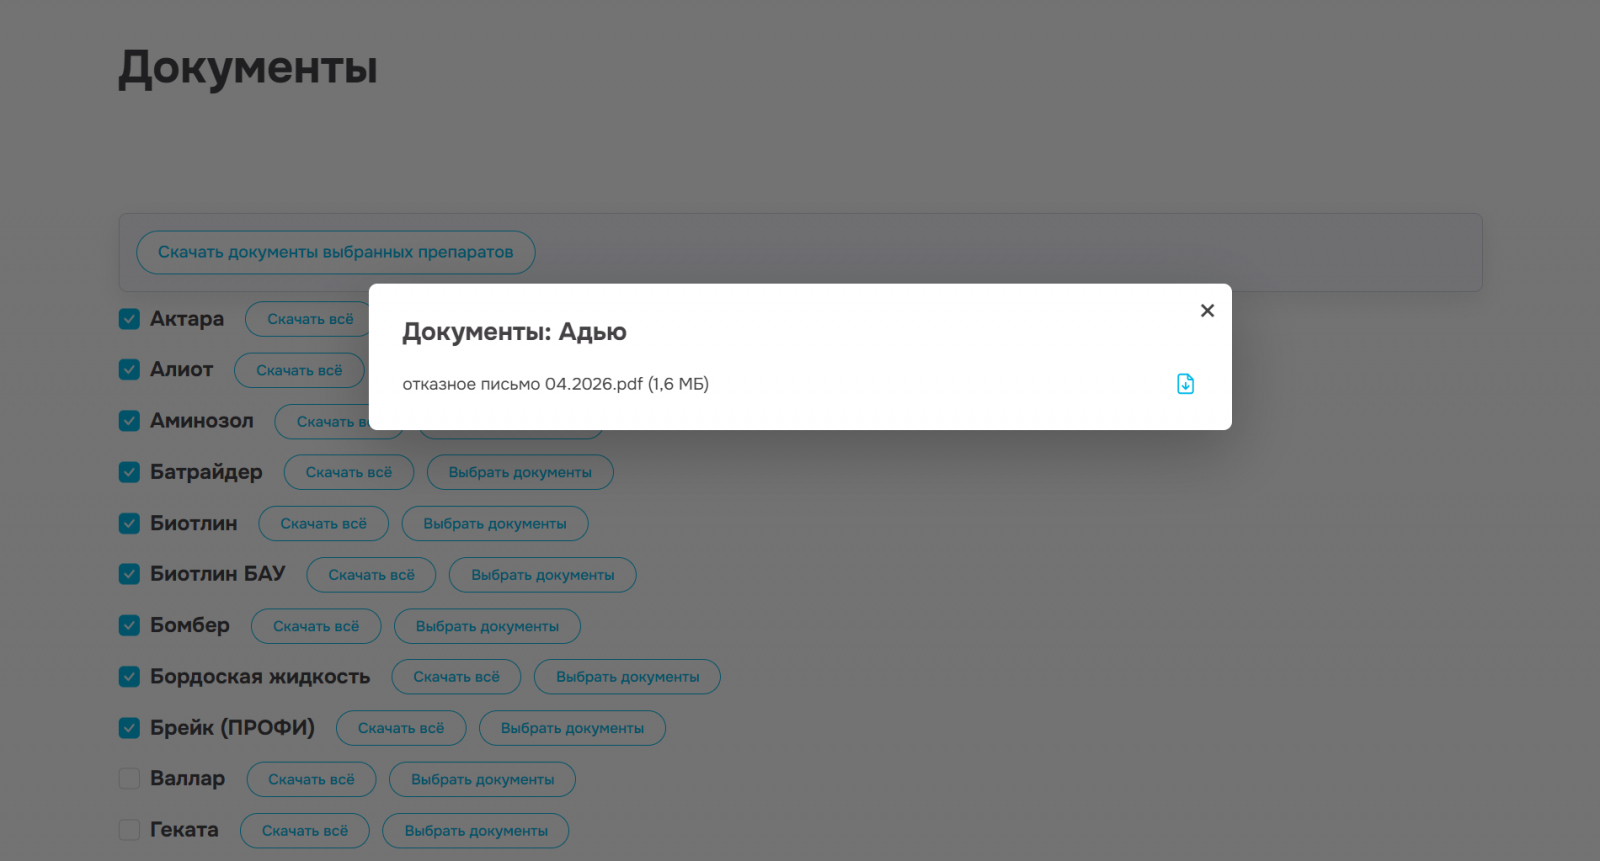Click Скачать всё for Валлар
This screenshot has height=861, width=1600.
pyautogui.click(x=312, y=779)
